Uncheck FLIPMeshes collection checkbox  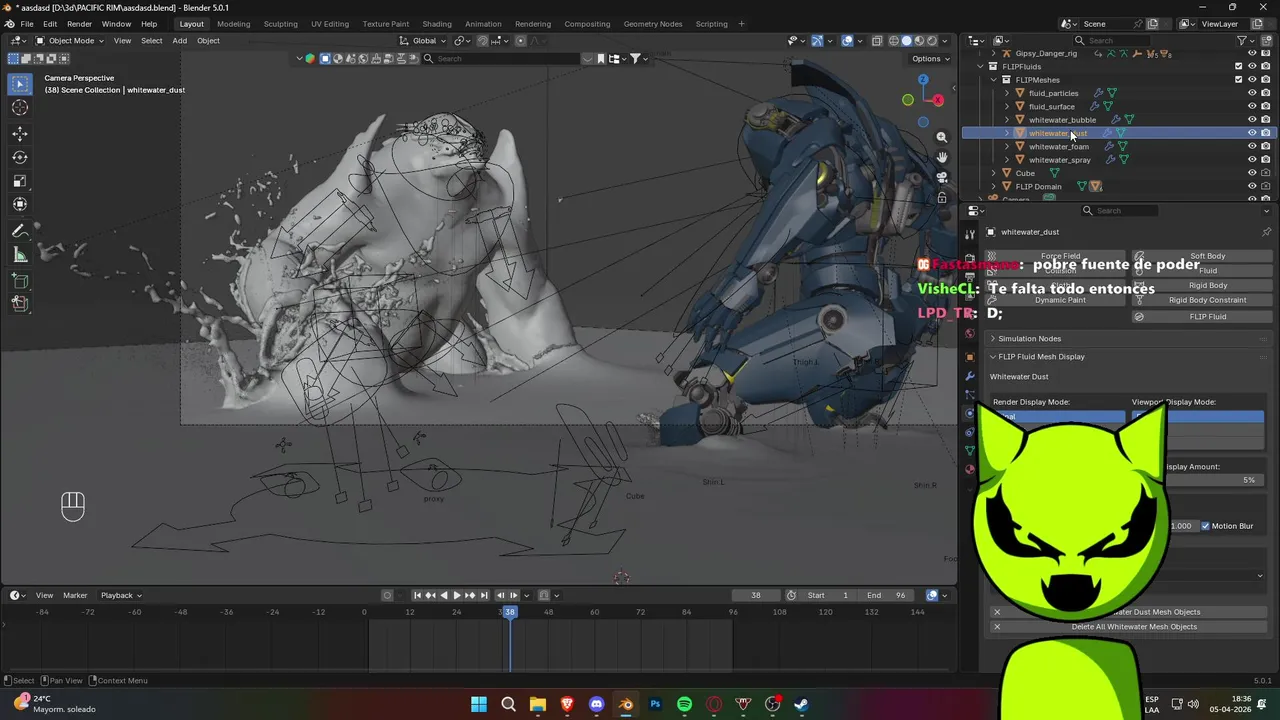coord(1239,80)
